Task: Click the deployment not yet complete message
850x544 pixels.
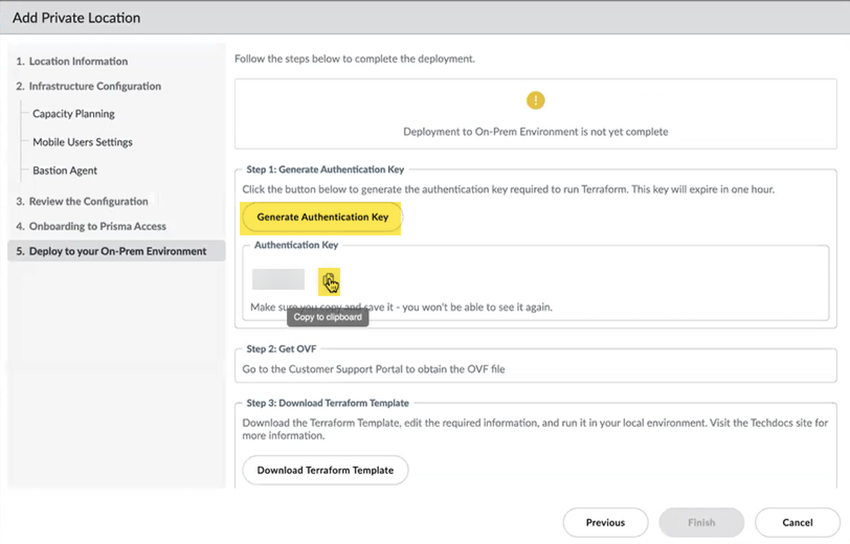Action: 535,131
